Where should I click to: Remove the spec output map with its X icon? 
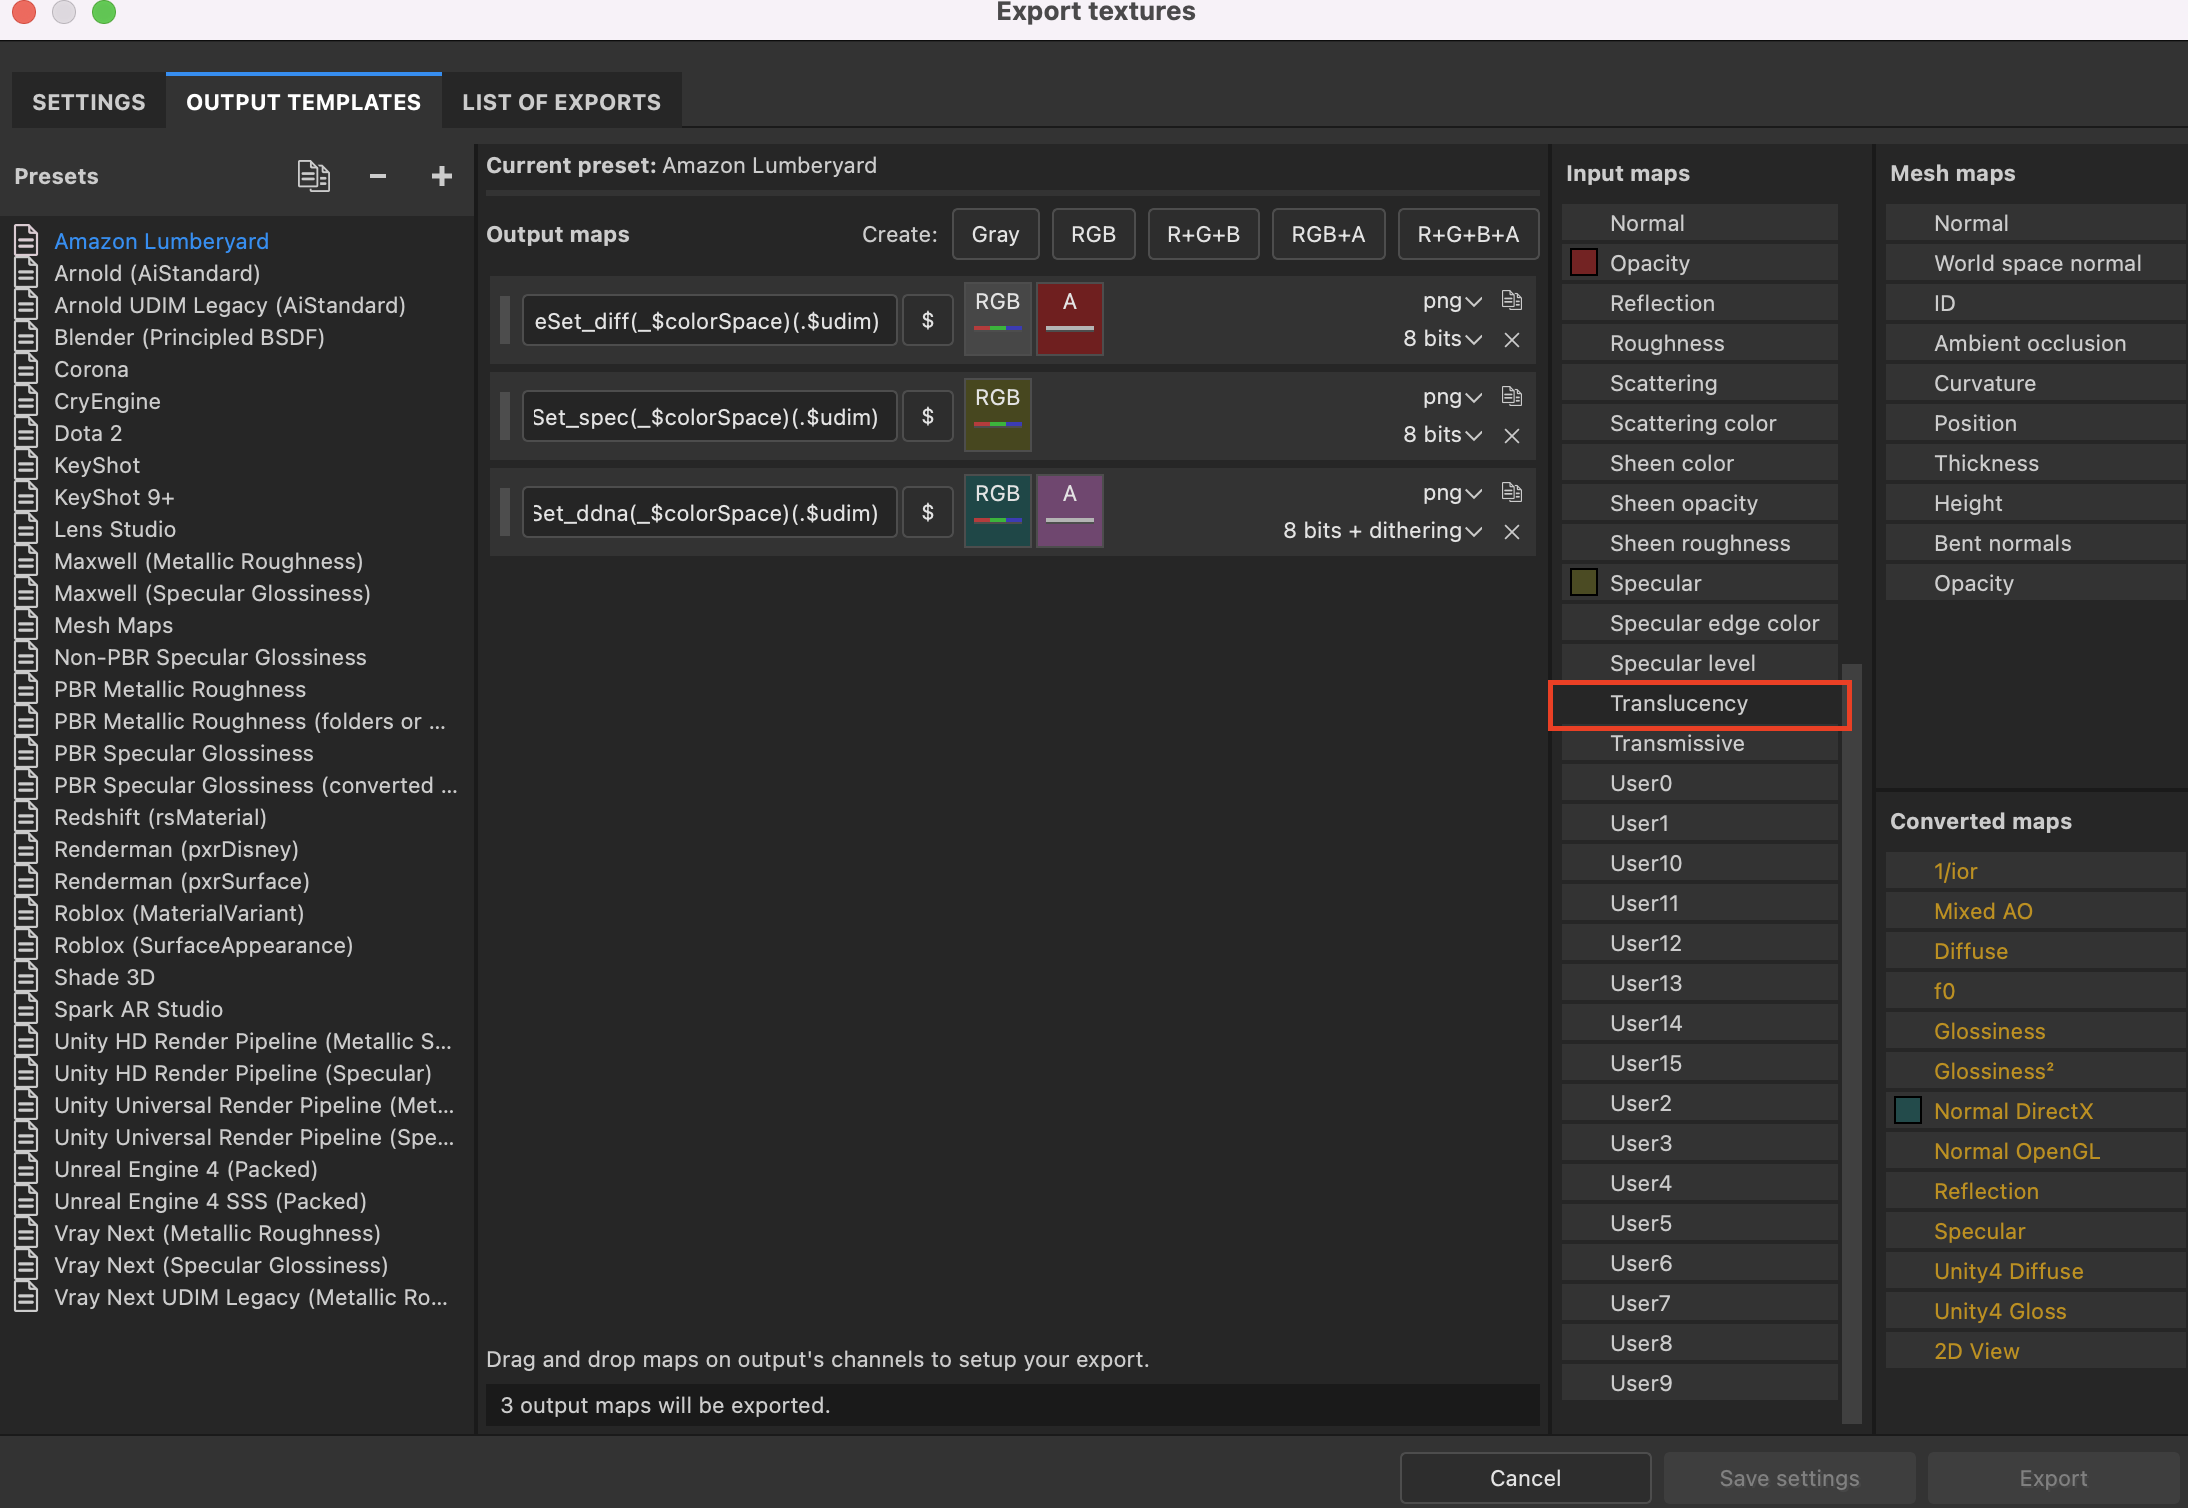(1511, 435)
